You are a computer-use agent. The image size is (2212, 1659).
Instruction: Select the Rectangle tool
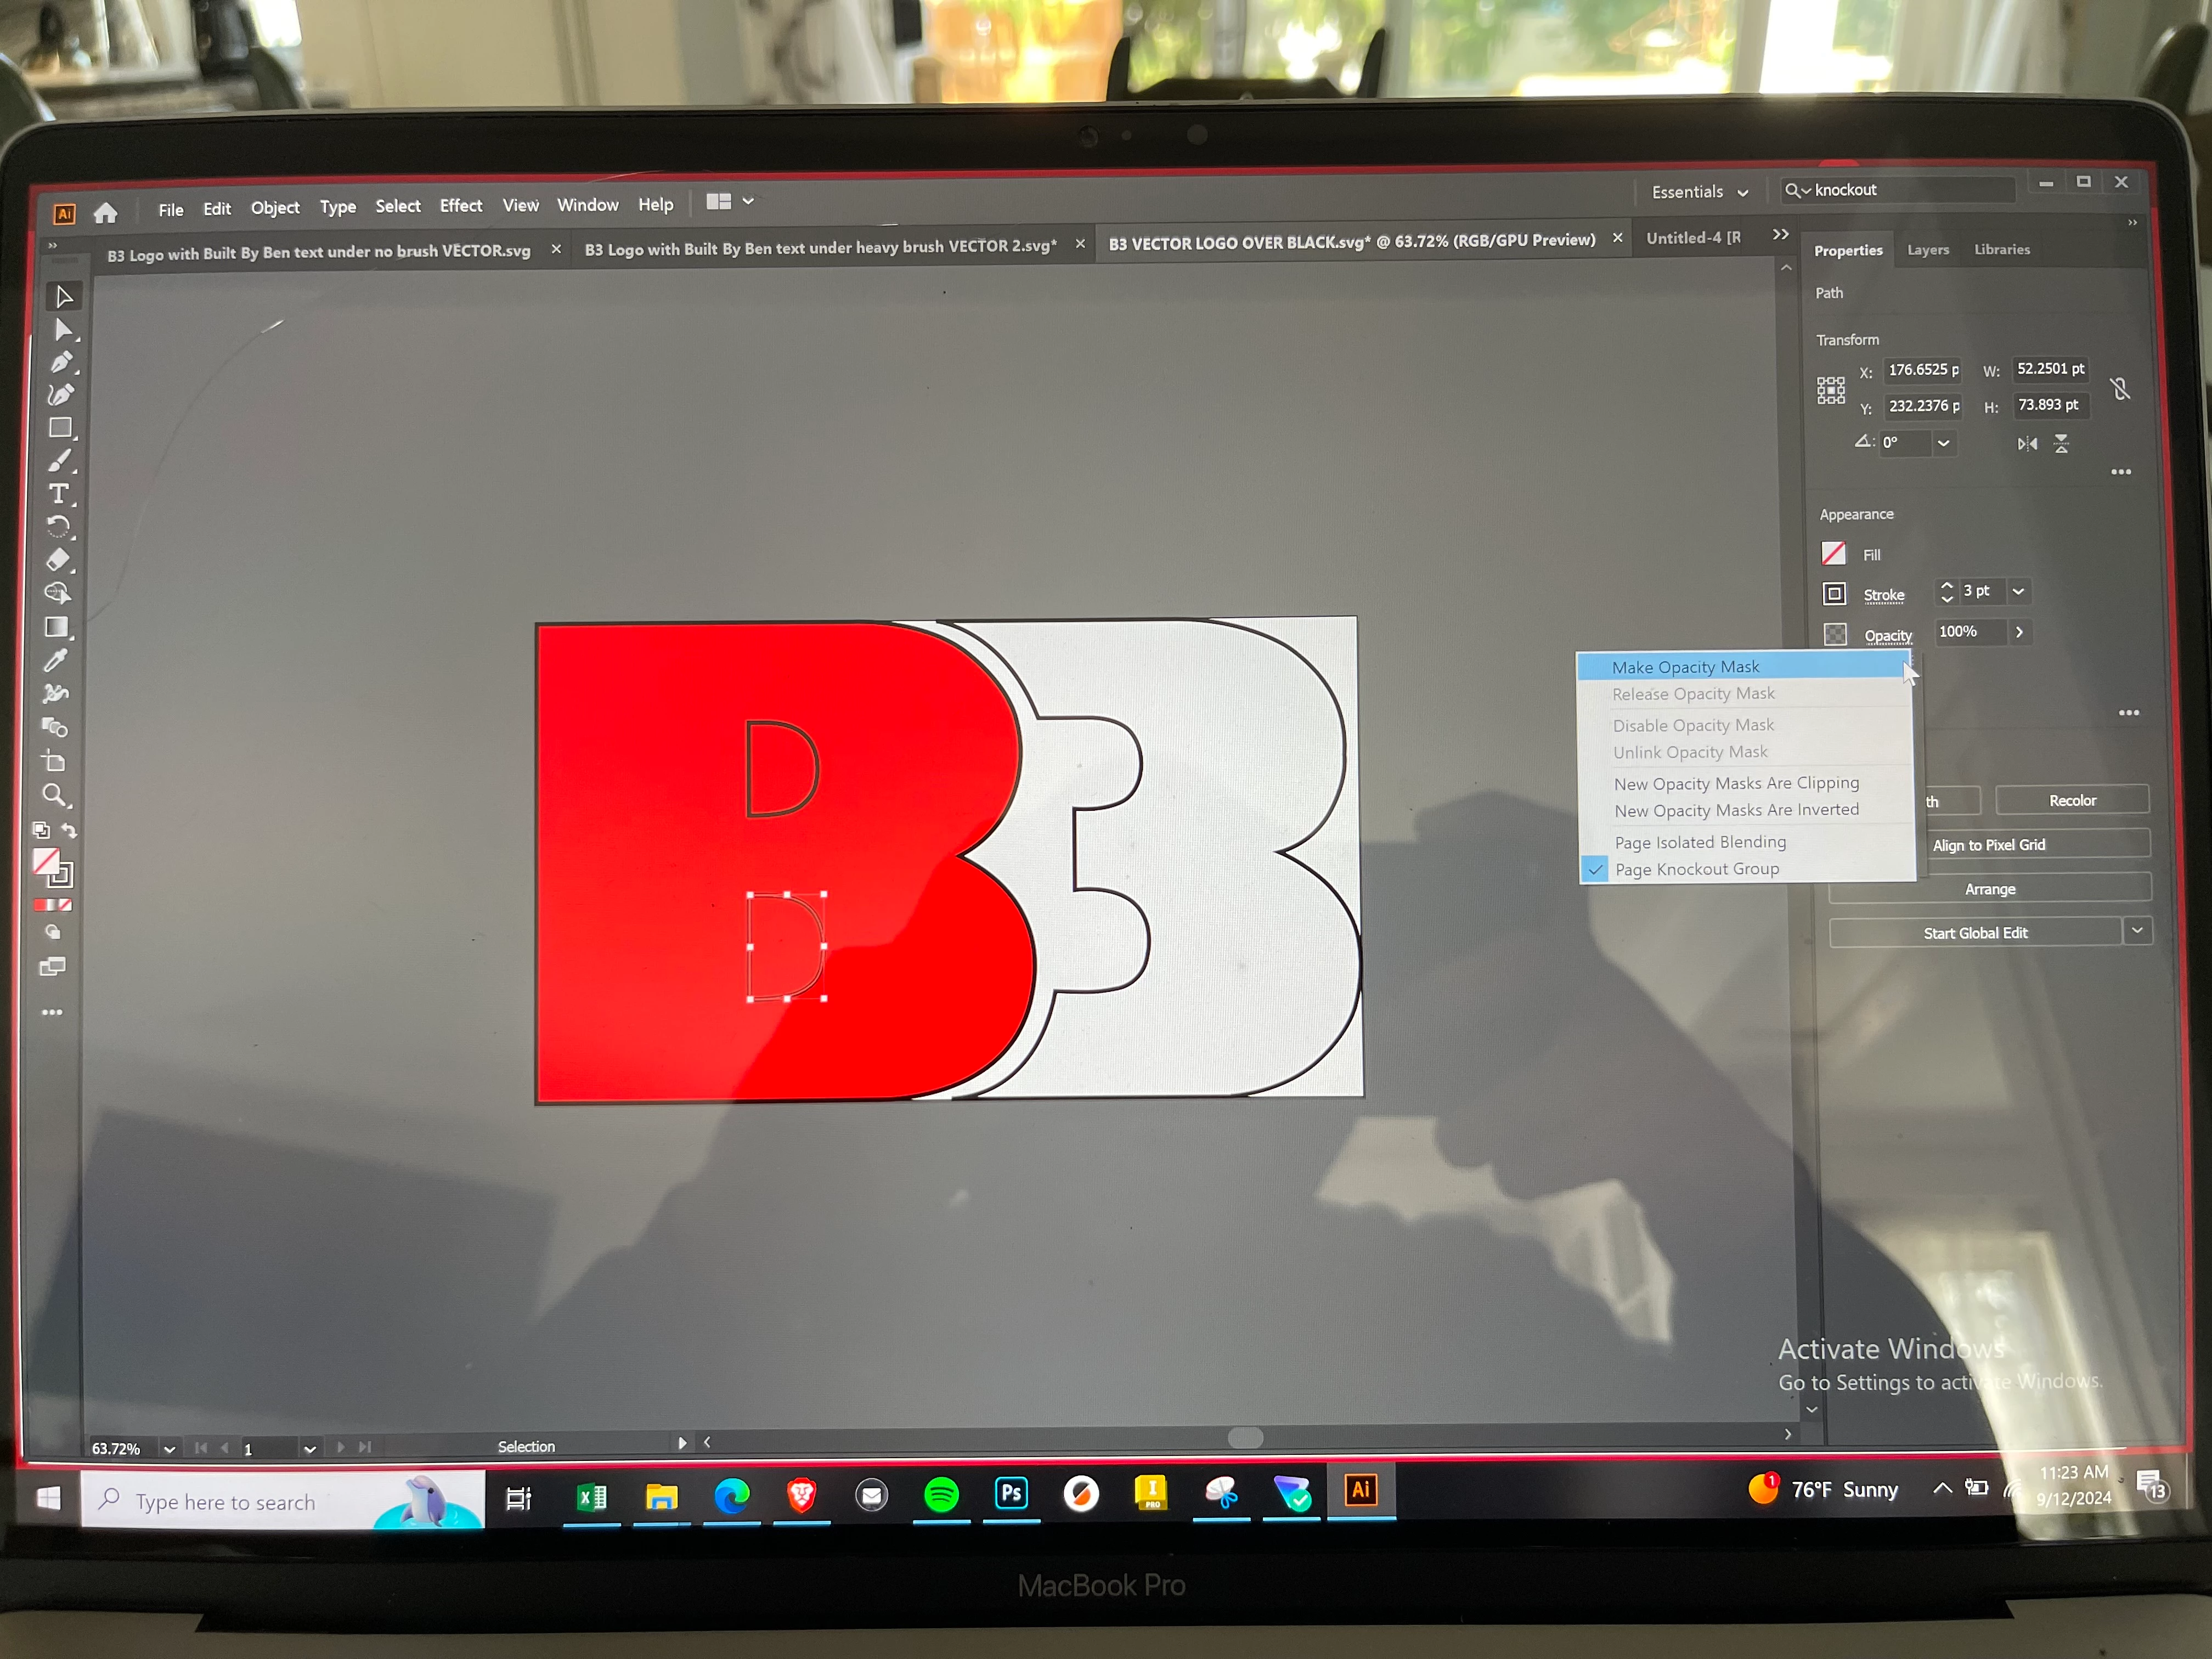pos(60,428)
